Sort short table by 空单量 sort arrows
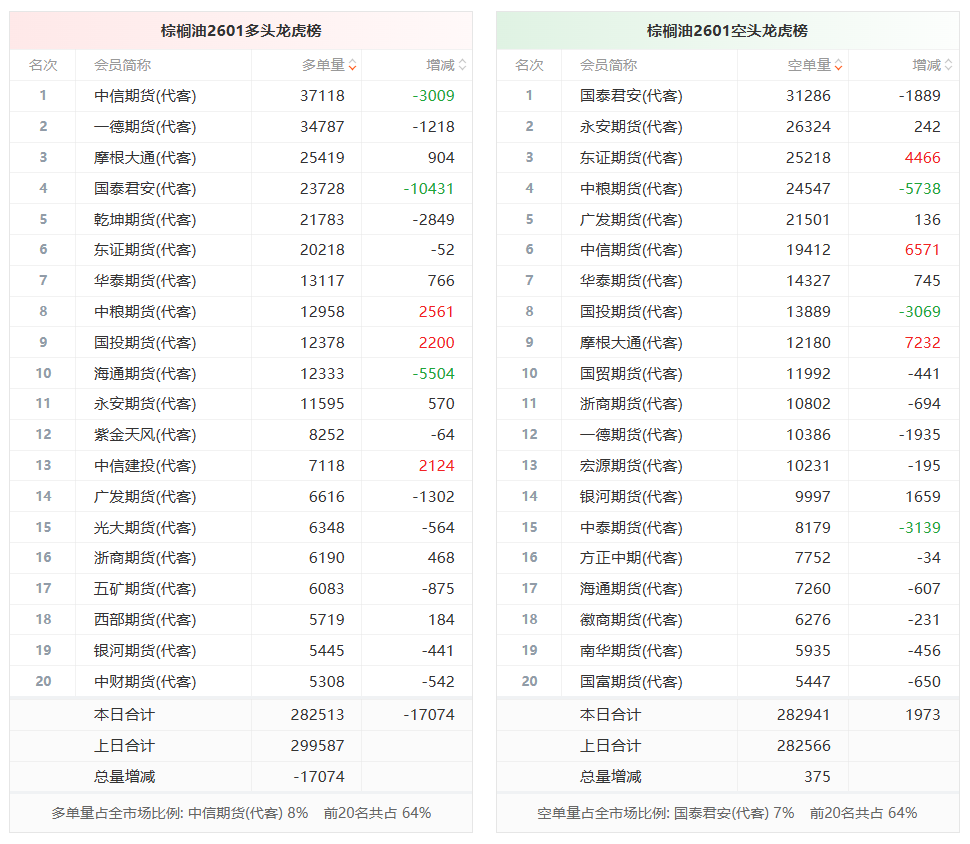Screen dimensions: 970x844 pos(839,65)
